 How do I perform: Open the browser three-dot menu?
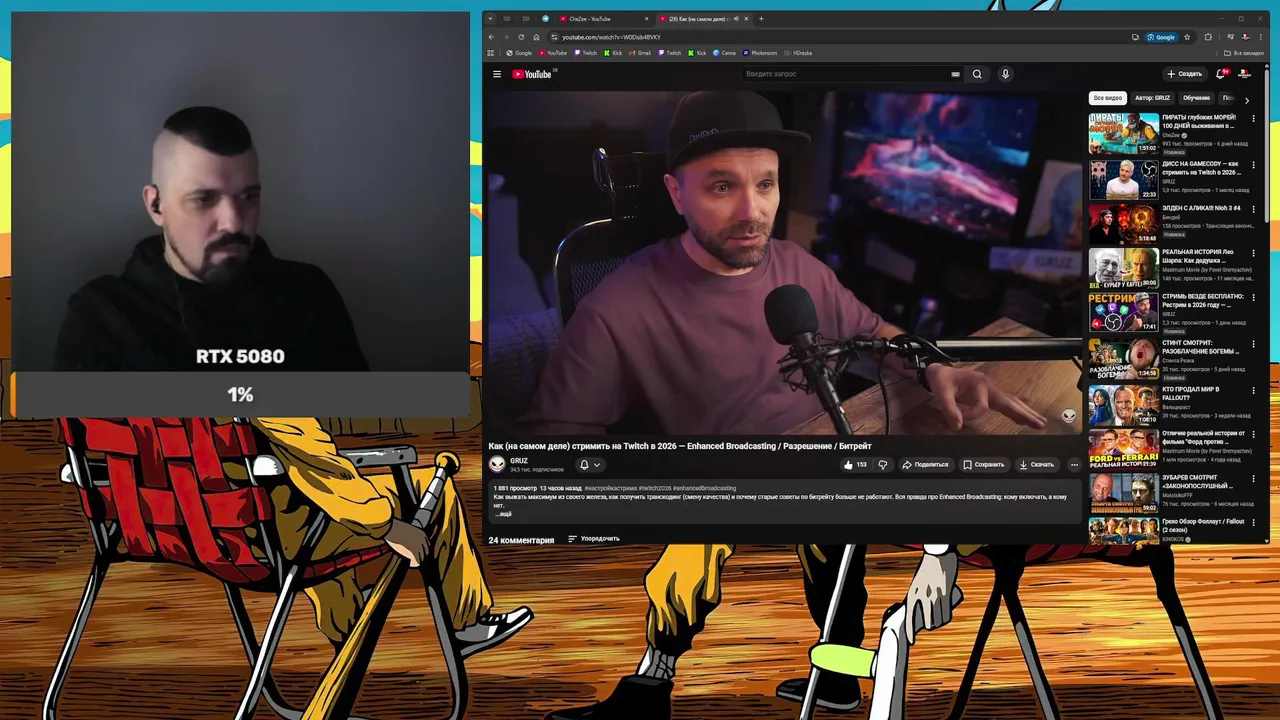click(x=1259, y=37)
